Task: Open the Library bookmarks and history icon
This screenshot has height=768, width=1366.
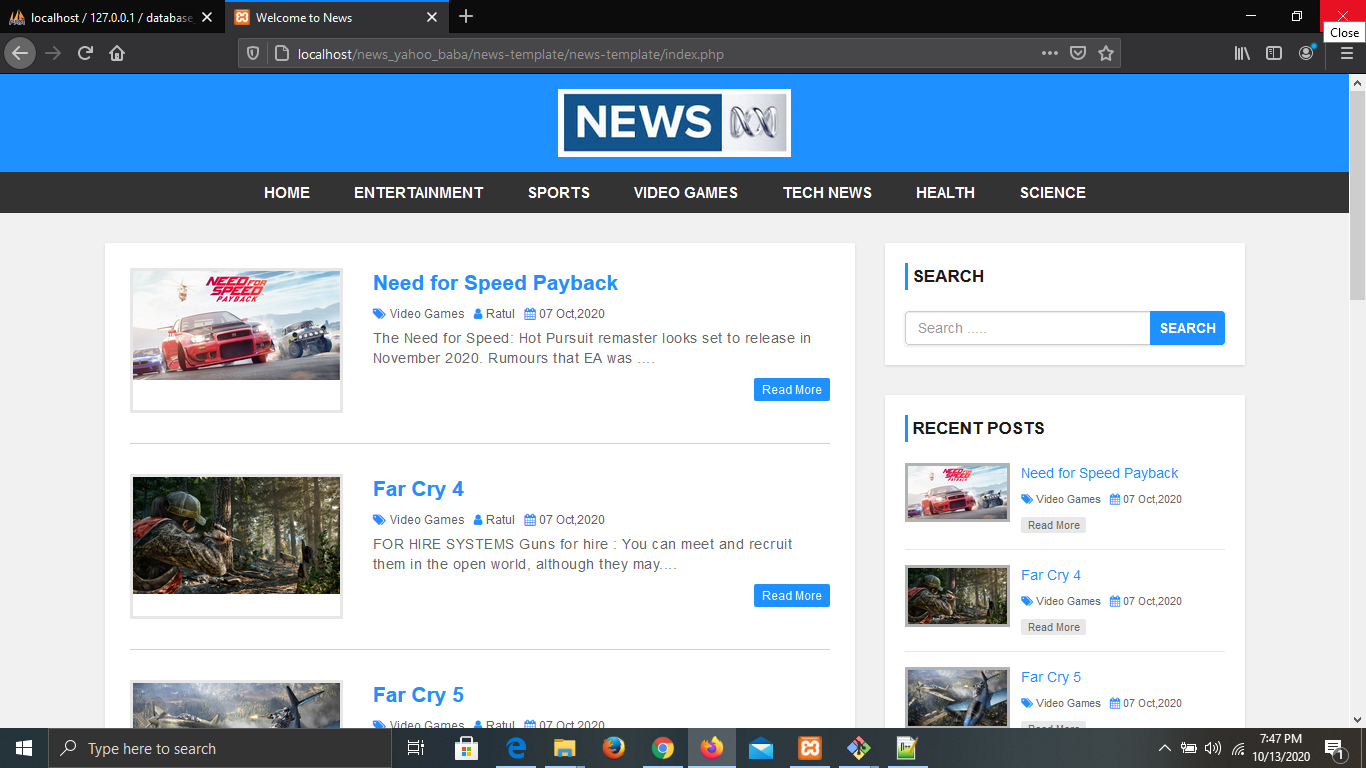Action: (1242, 53)
